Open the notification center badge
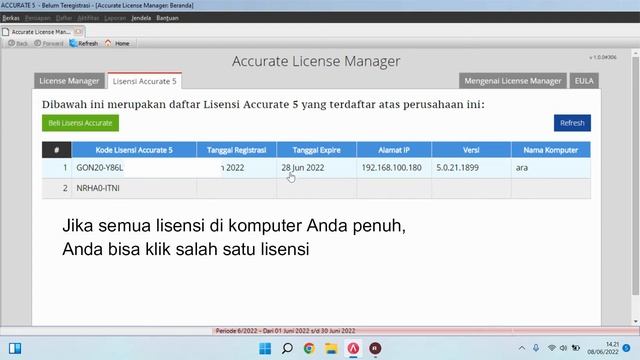 coord(627,348)
